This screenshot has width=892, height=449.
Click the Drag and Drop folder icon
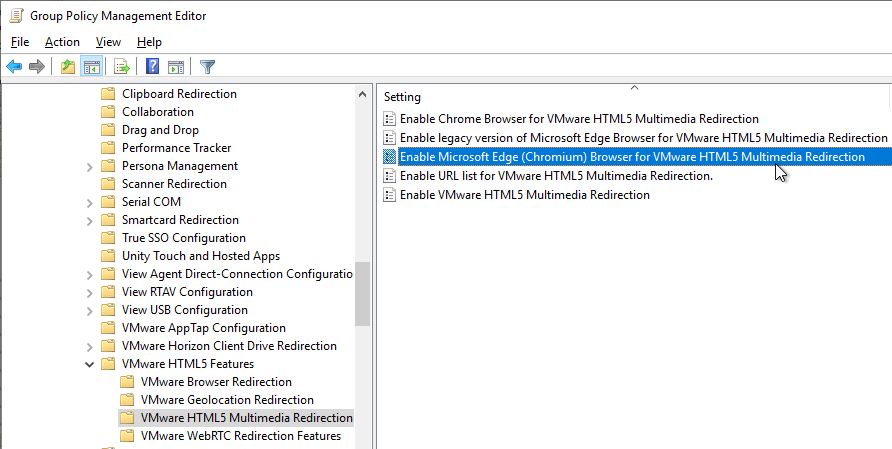coord(108,130)
